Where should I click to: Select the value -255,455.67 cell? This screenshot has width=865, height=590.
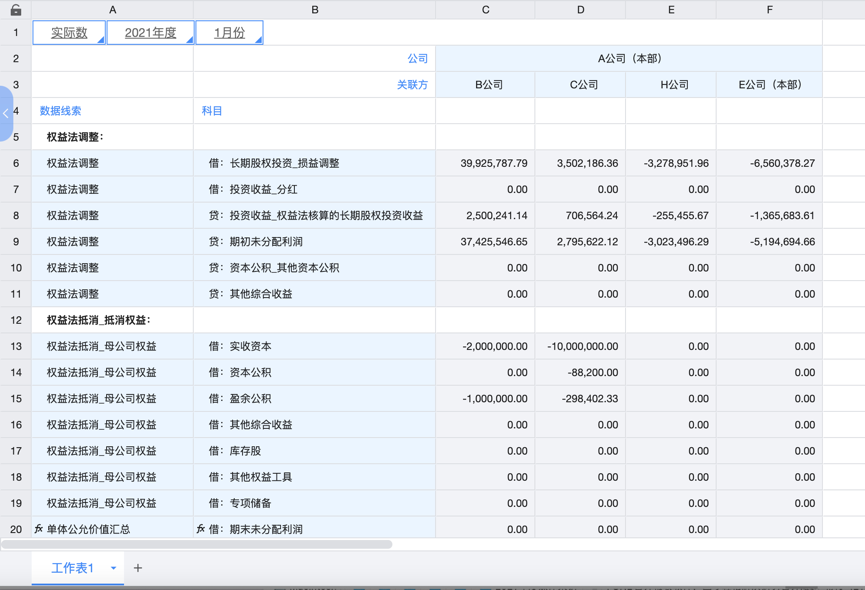671,216
